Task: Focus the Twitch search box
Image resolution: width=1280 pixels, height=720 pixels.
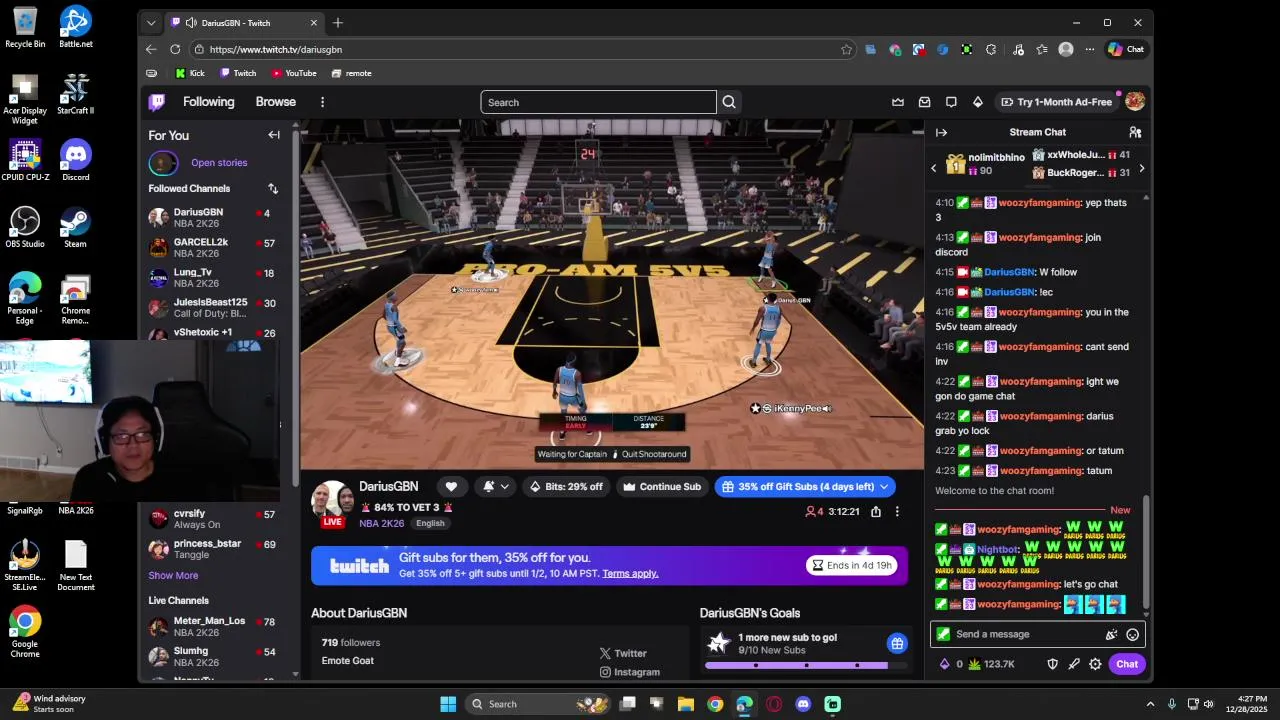Action: click(x=598, y=102)
